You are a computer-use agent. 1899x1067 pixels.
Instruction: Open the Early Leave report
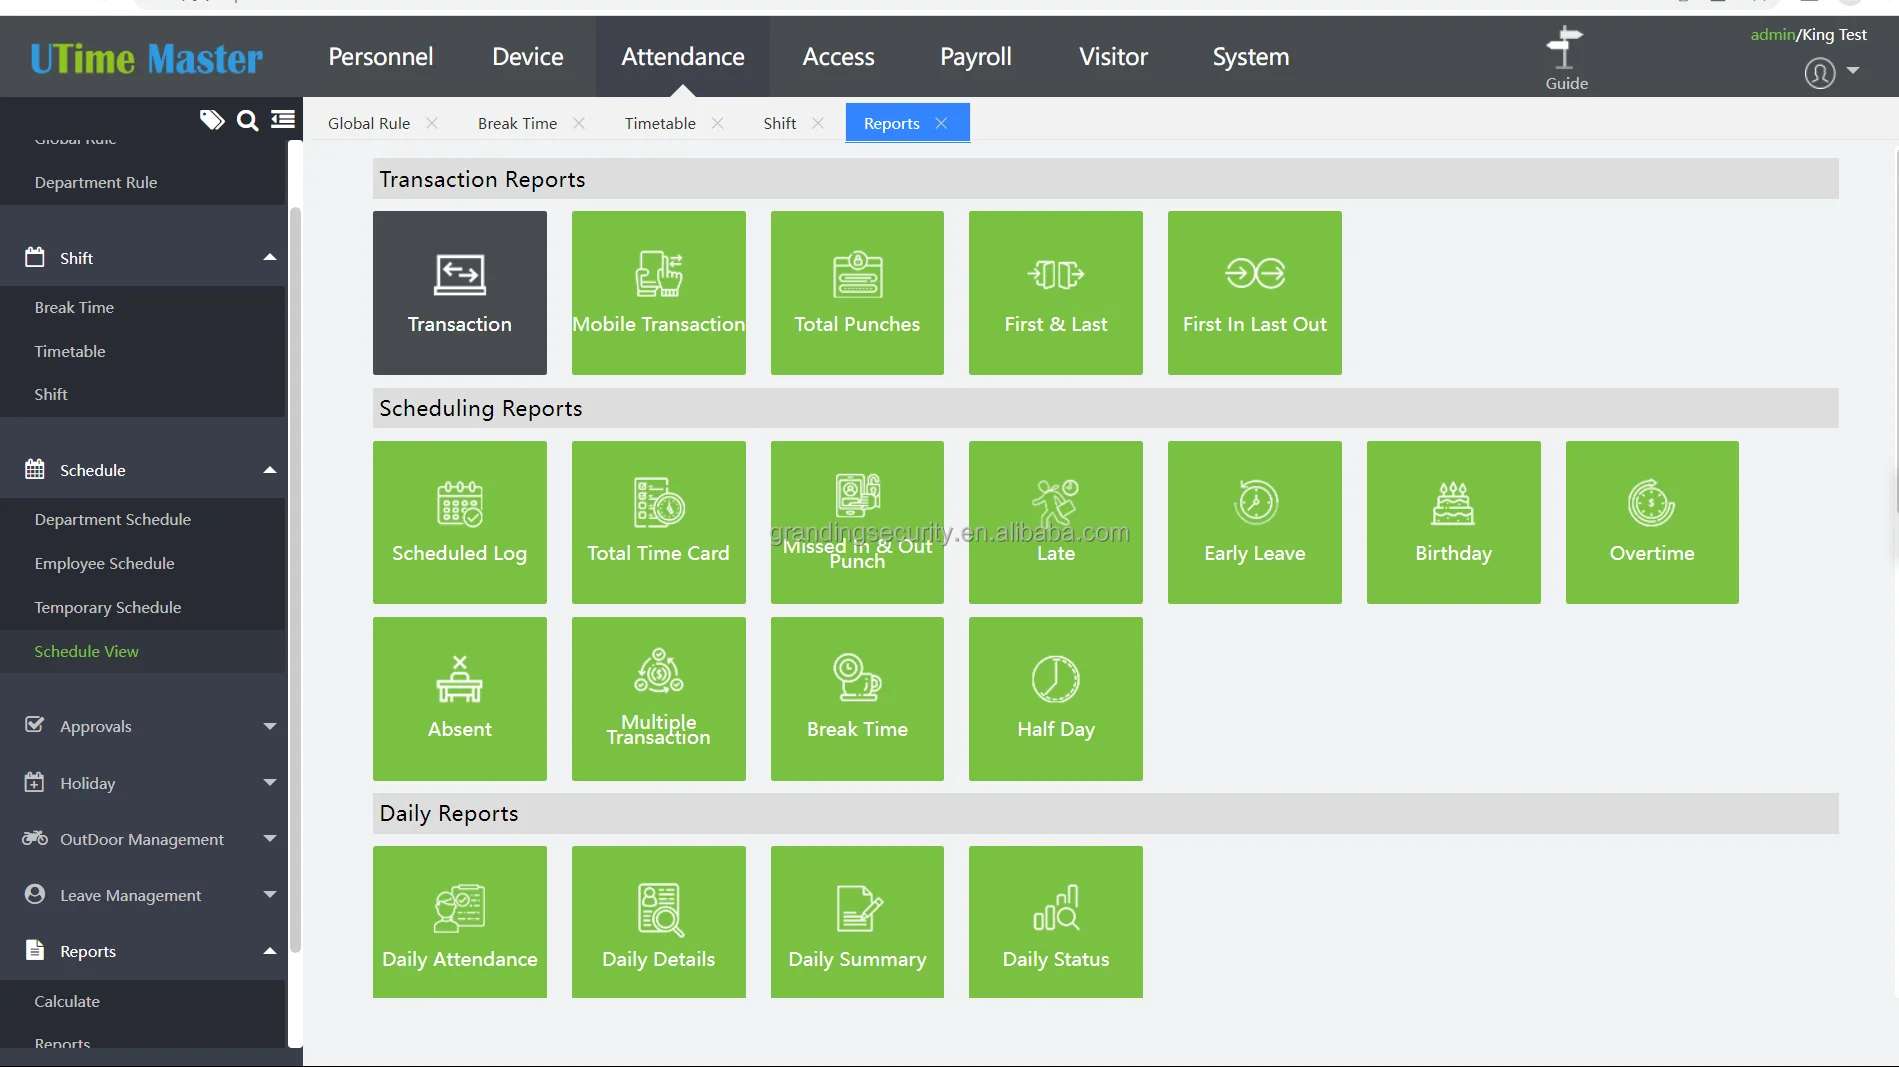1254,522
